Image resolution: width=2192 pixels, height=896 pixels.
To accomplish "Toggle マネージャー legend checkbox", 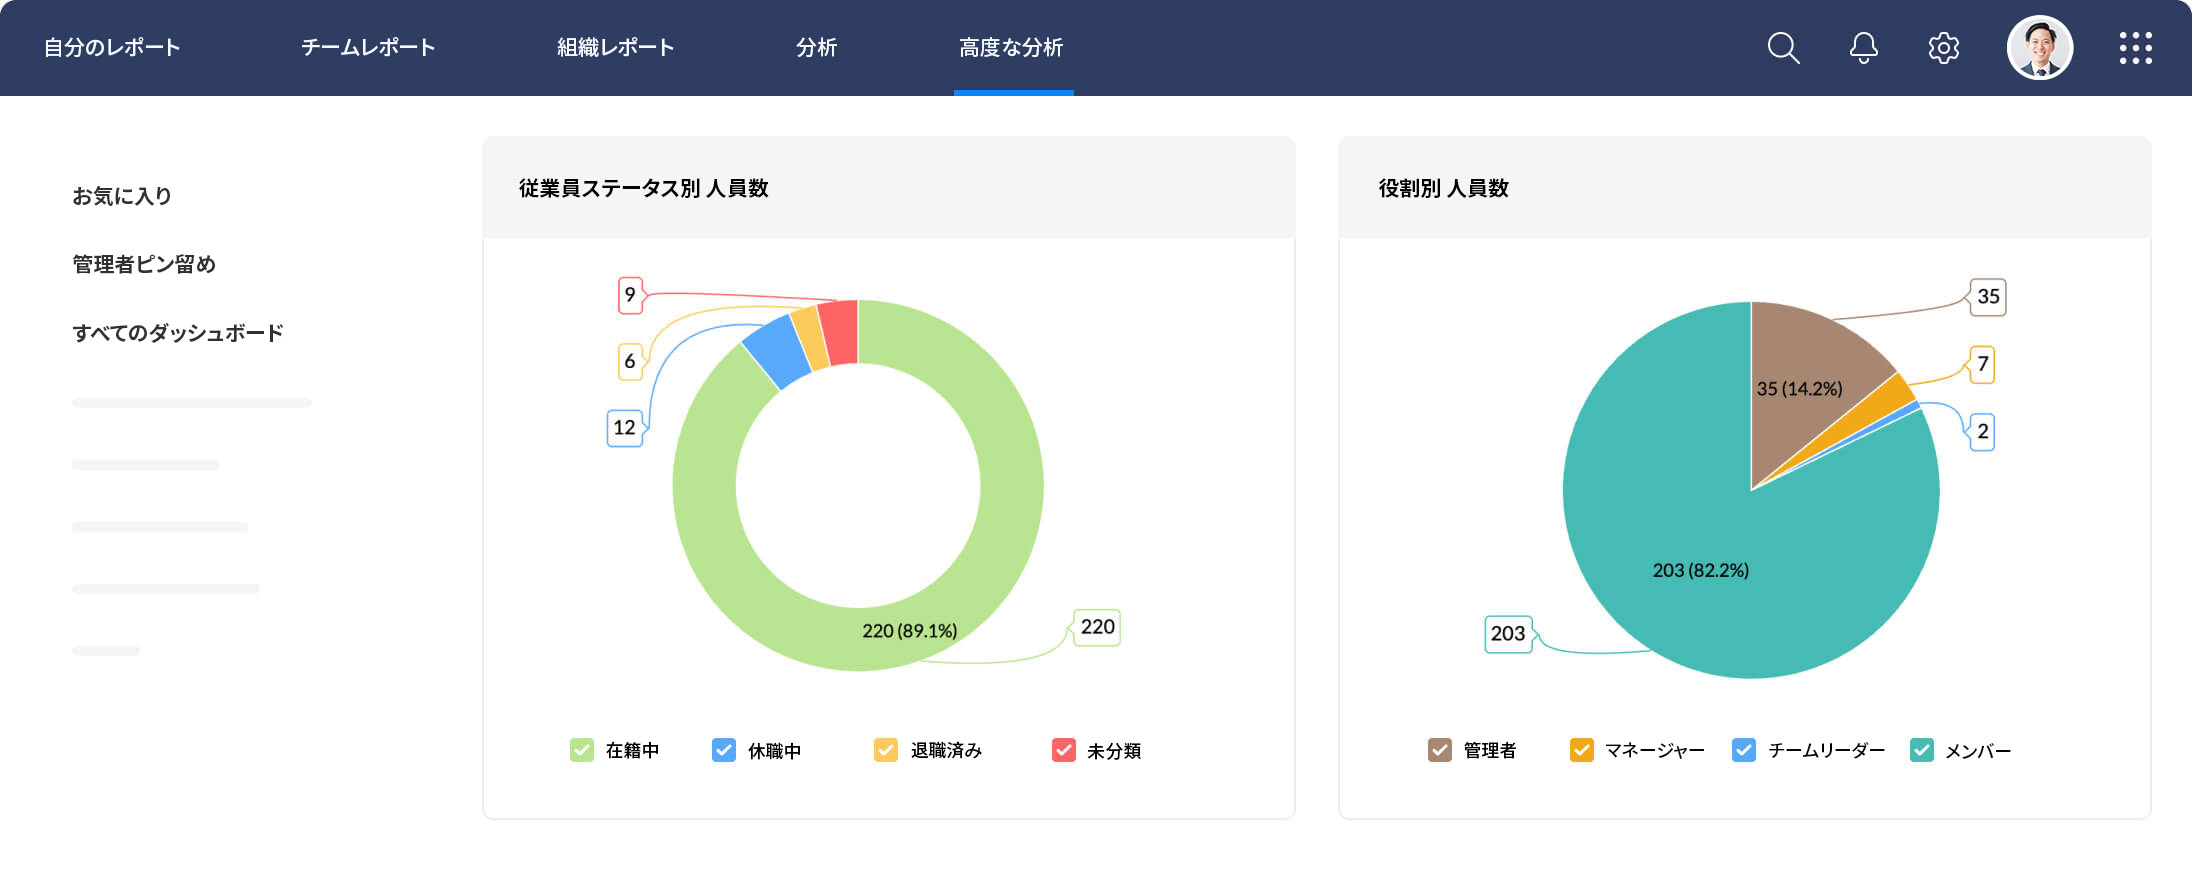I will click(x=1582, y=750).
